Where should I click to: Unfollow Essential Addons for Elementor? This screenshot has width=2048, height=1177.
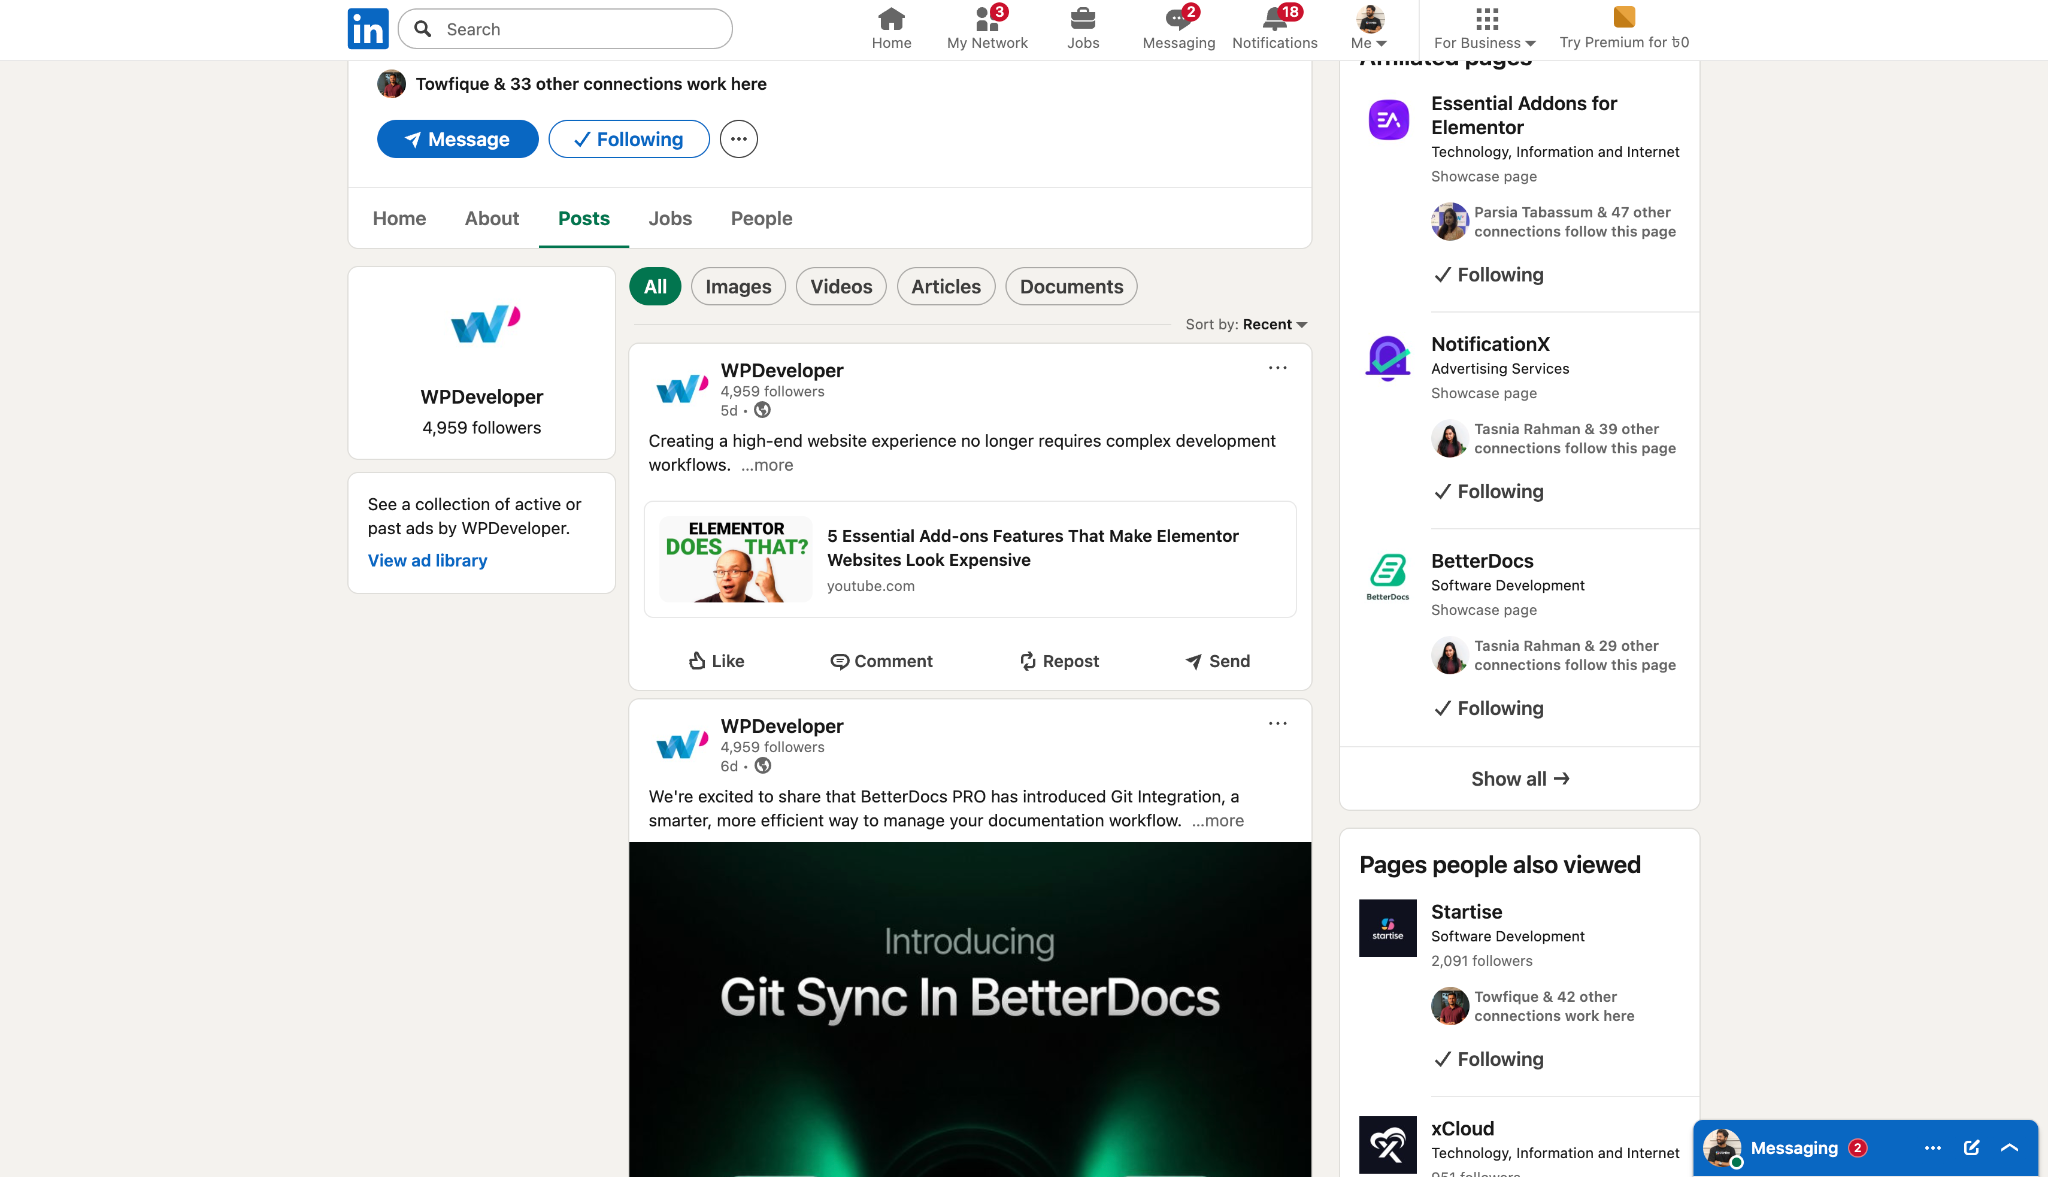click(1488, 275)
